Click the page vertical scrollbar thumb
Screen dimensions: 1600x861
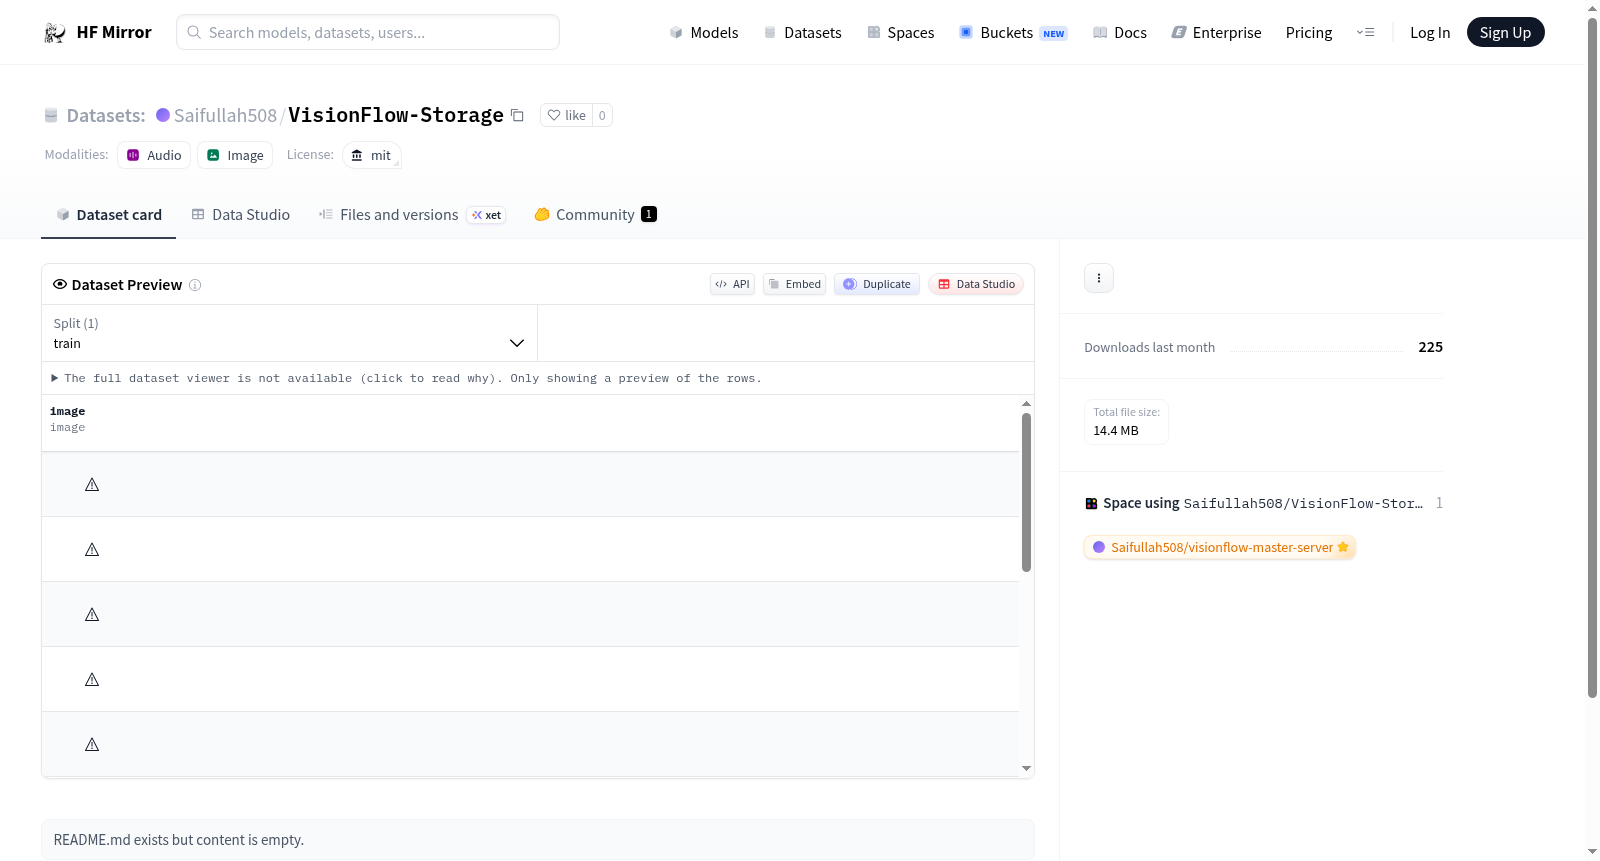tap(1592, 357)
